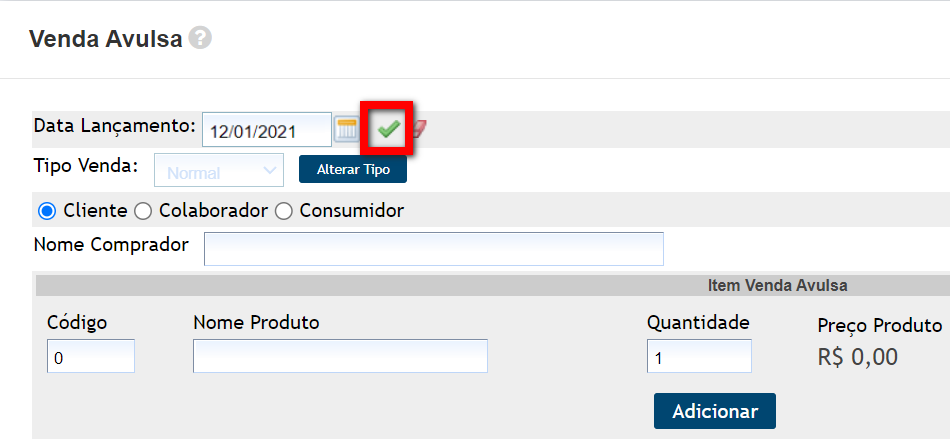Click the Venda Avulsa page heading

(x=105, y=39)
